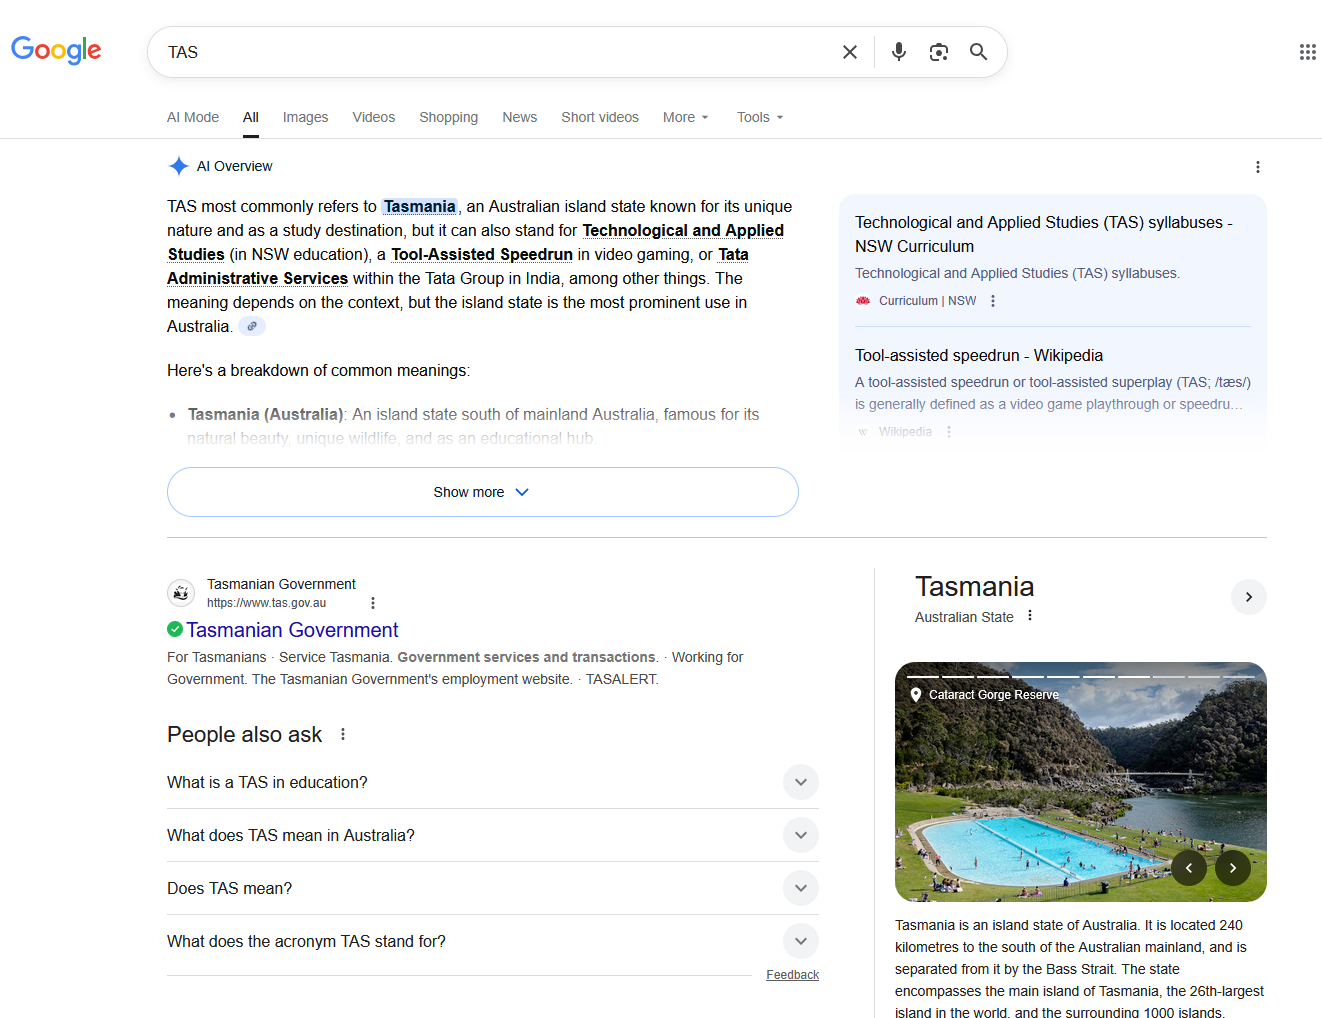The height and width of the screenshot is (1018, 1322).
Task: Open Technological and Applied Studies syllabuses source
Action: (x=1044, y=234)
